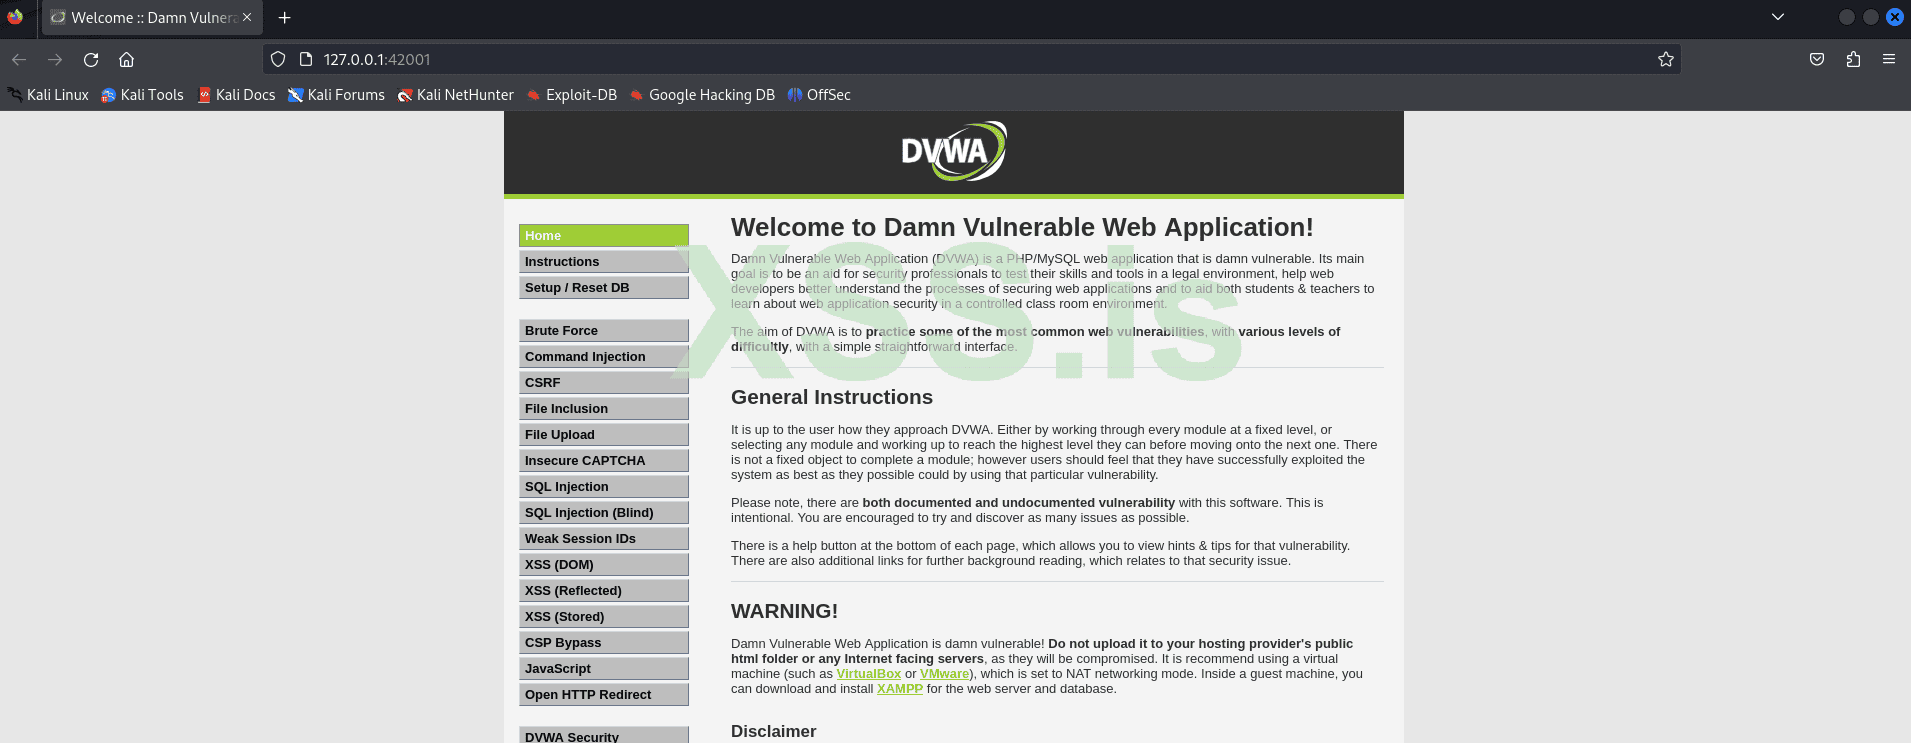Click the Disclaimer heading
1911x743 pixels.
[x=774, y=731]
